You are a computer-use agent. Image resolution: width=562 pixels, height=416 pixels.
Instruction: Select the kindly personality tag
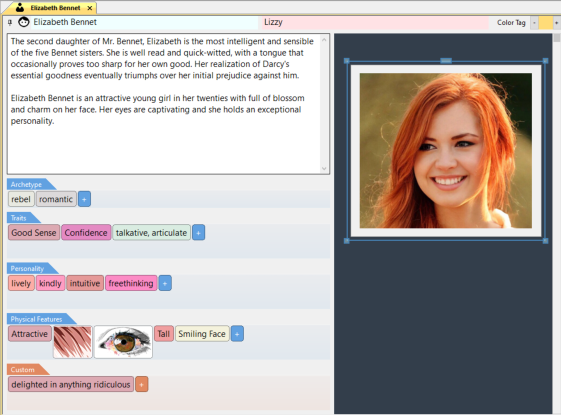[x=51, y=283]
